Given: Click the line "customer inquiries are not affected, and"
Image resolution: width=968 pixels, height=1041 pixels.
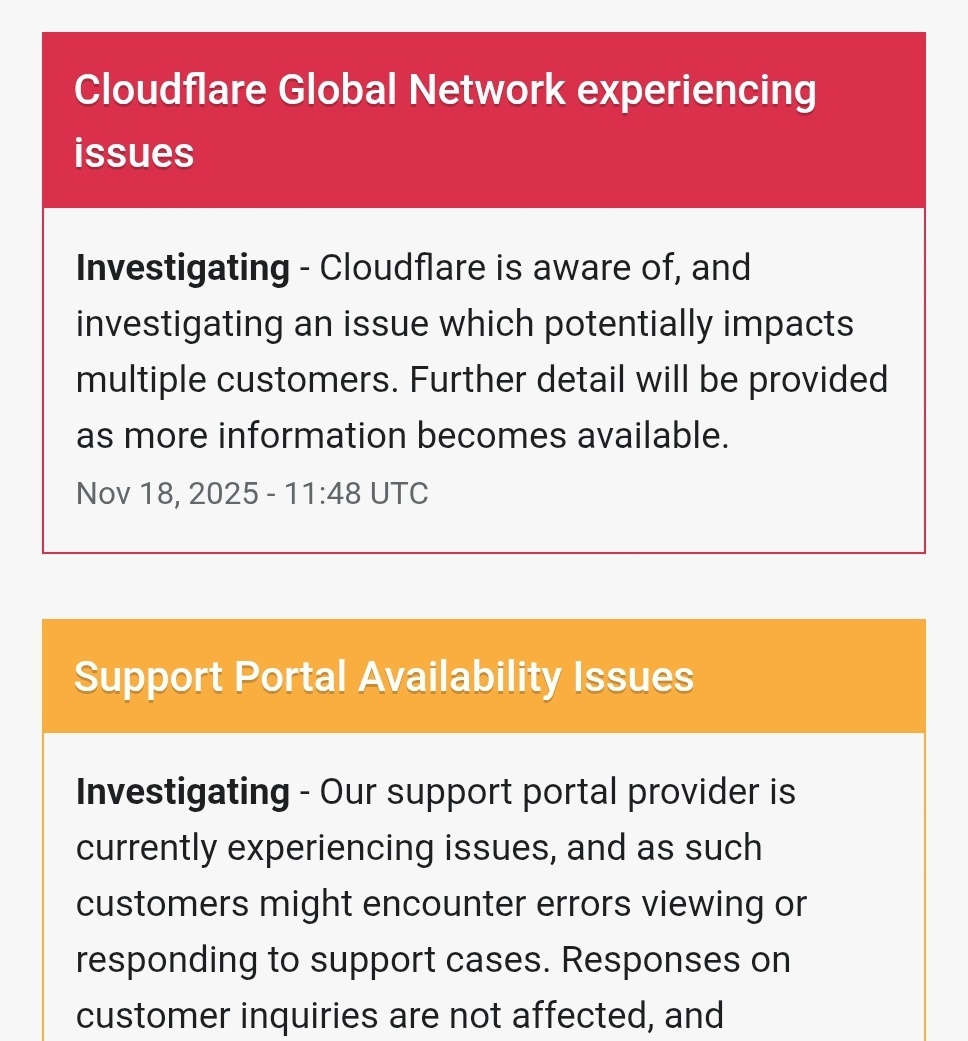Looking at the screenshot, I should point(400,1016).
